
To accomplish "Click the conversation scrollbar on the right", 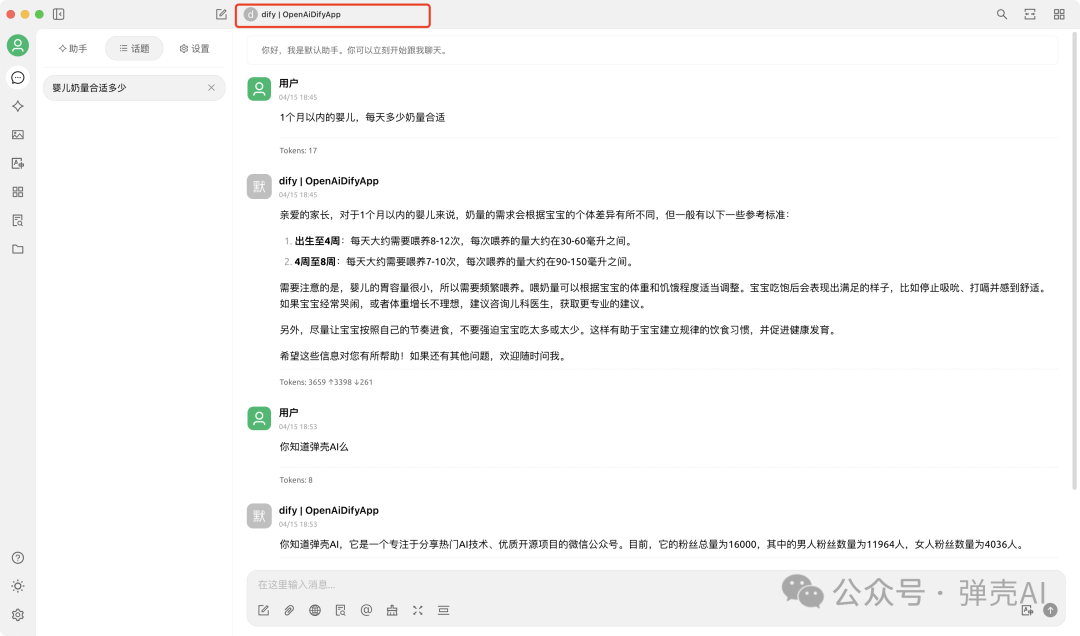I will (1075, 262).
